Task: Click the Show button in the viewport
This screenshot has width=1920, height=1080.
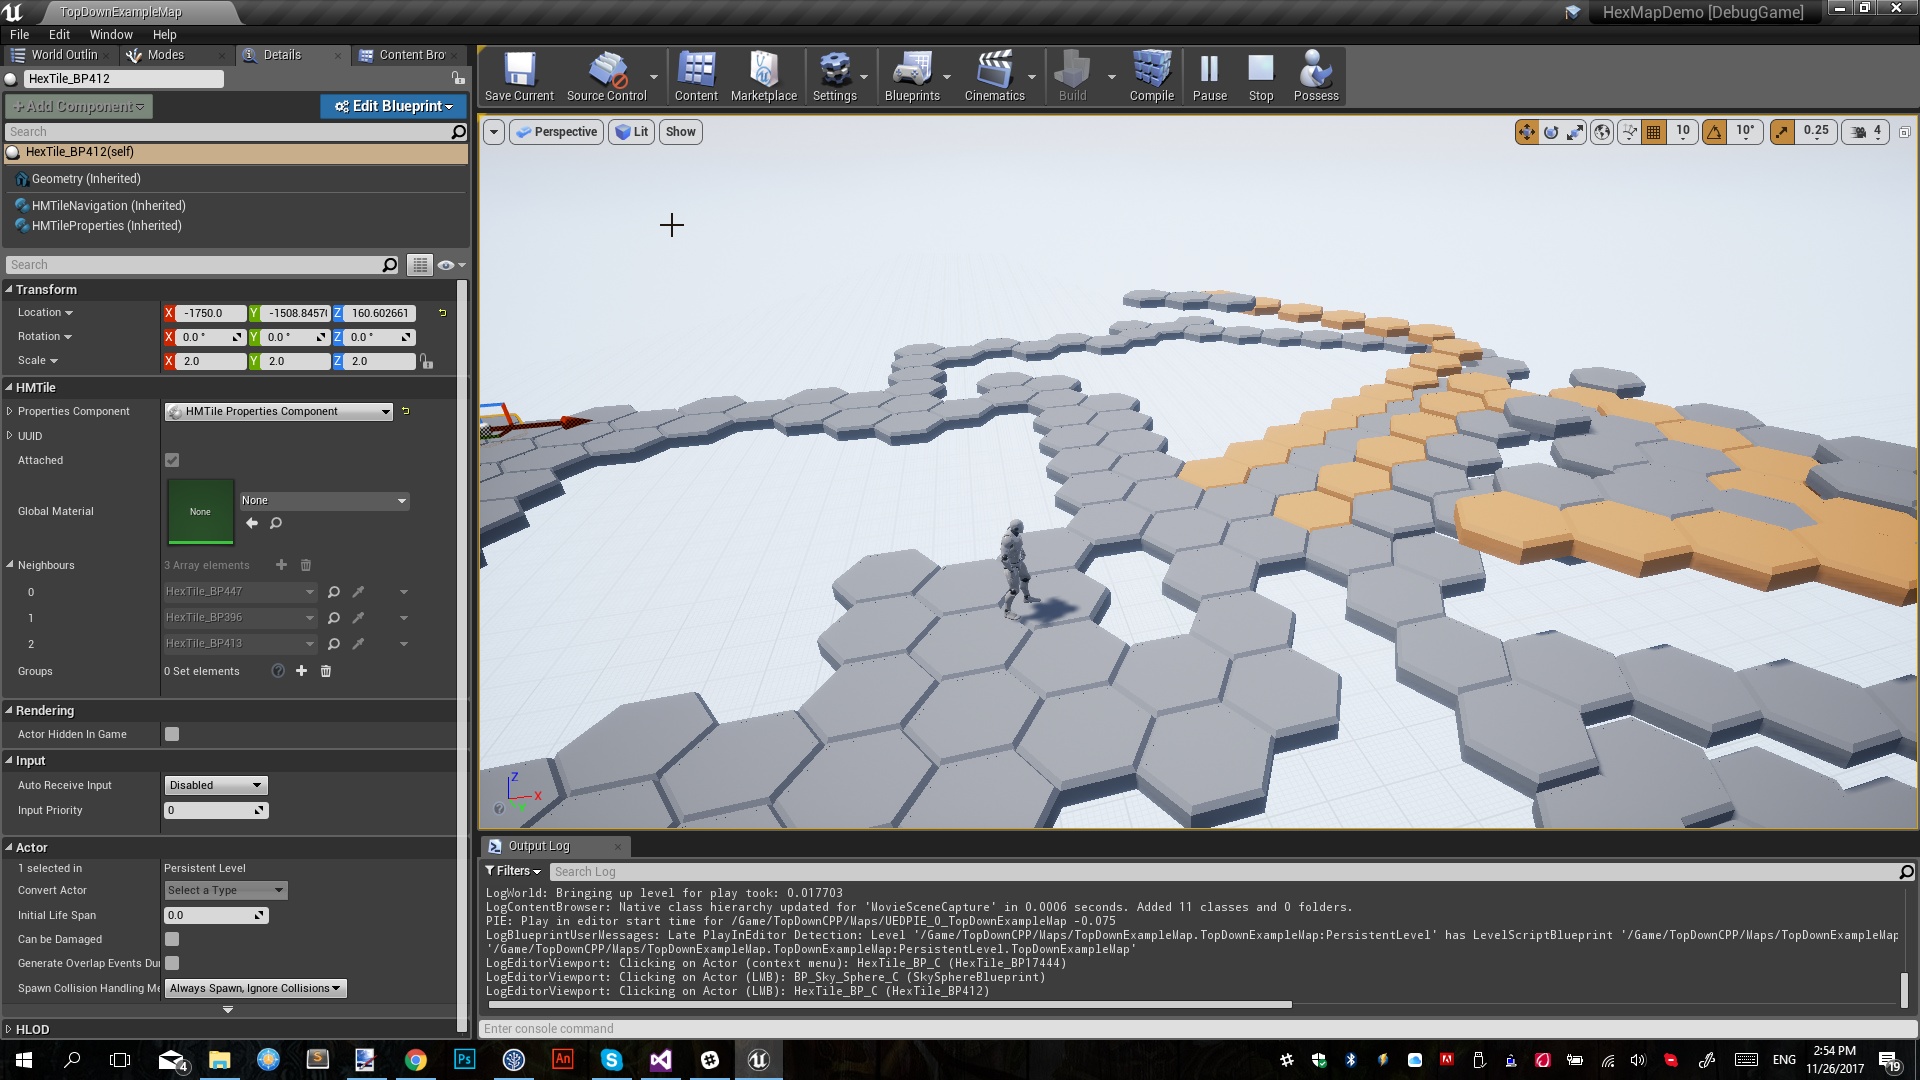Action: pyautogui.click(x=680, y=131)
